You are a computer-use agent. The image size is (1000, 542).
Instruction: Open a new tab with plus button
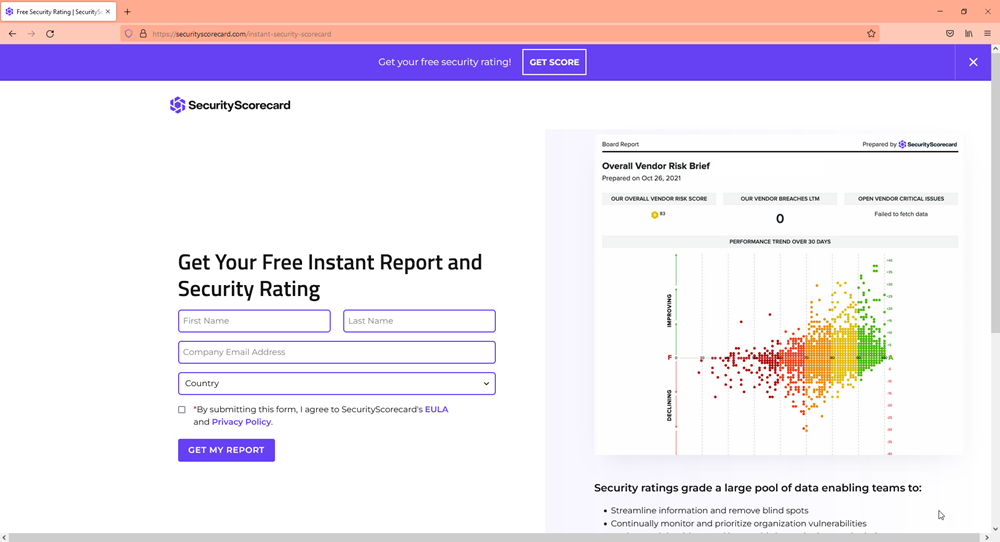coord(127,12)
